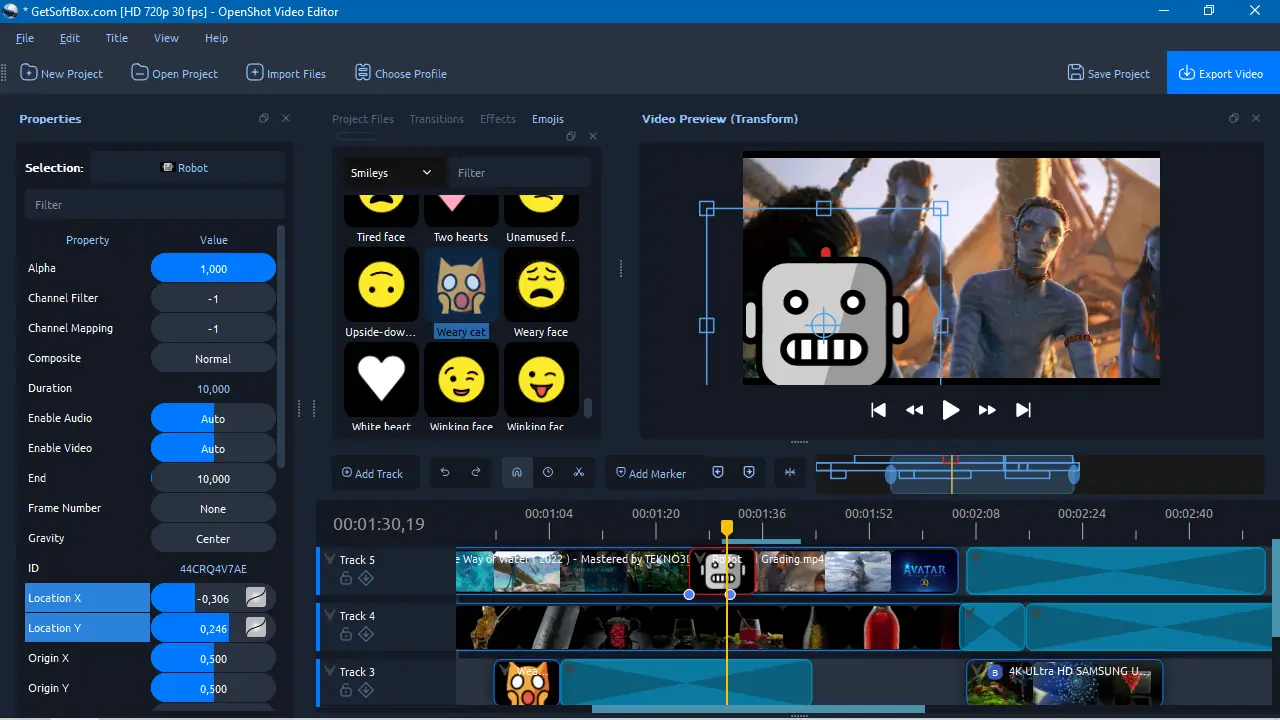Click the yellow playhead marker
1280x720 pixels.
coord(727,527)
